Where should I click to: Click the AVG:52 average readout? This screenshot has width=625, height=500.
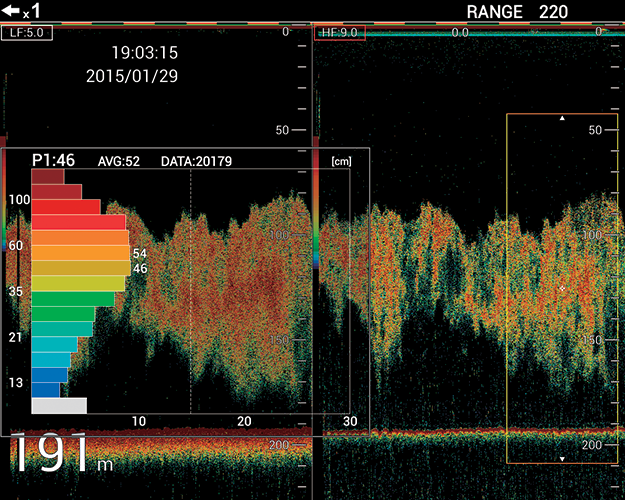tap(118, 161)
